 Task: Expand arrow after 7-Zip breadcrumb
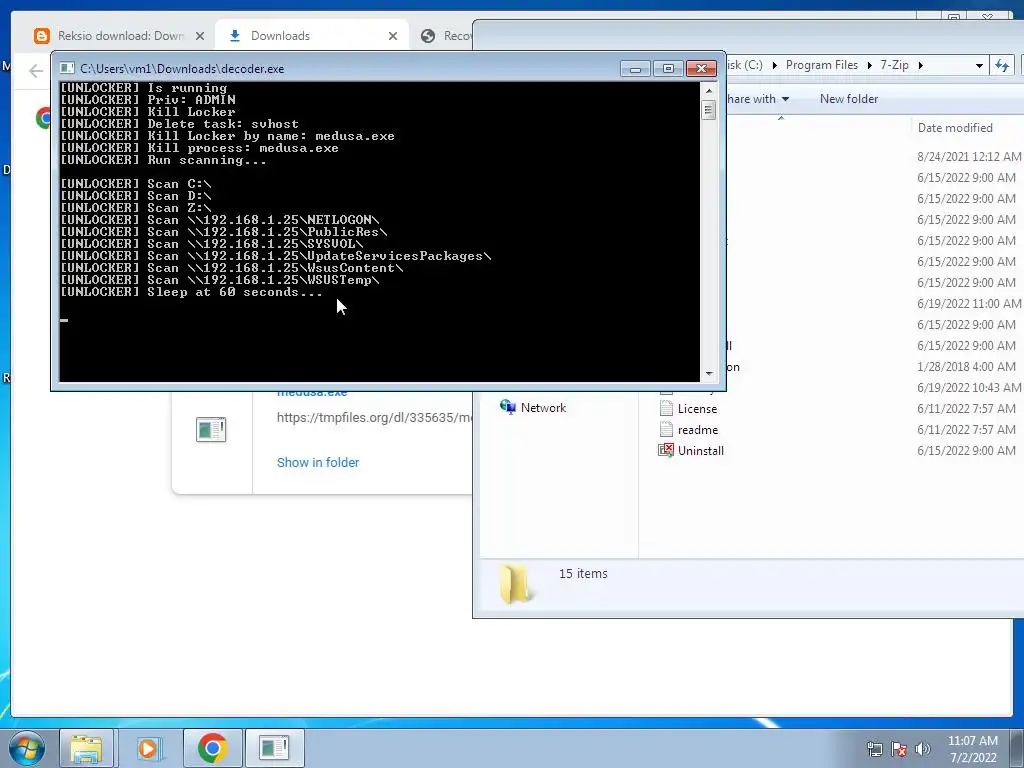[921, 65]
